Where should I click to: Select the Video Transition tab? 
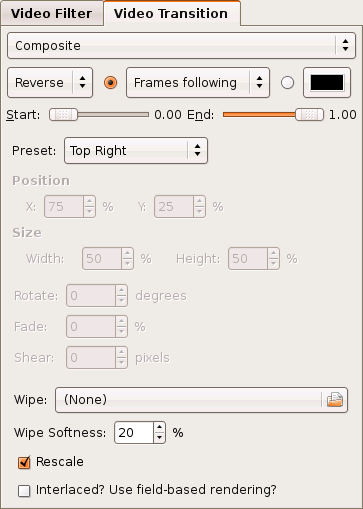[171, 13]
